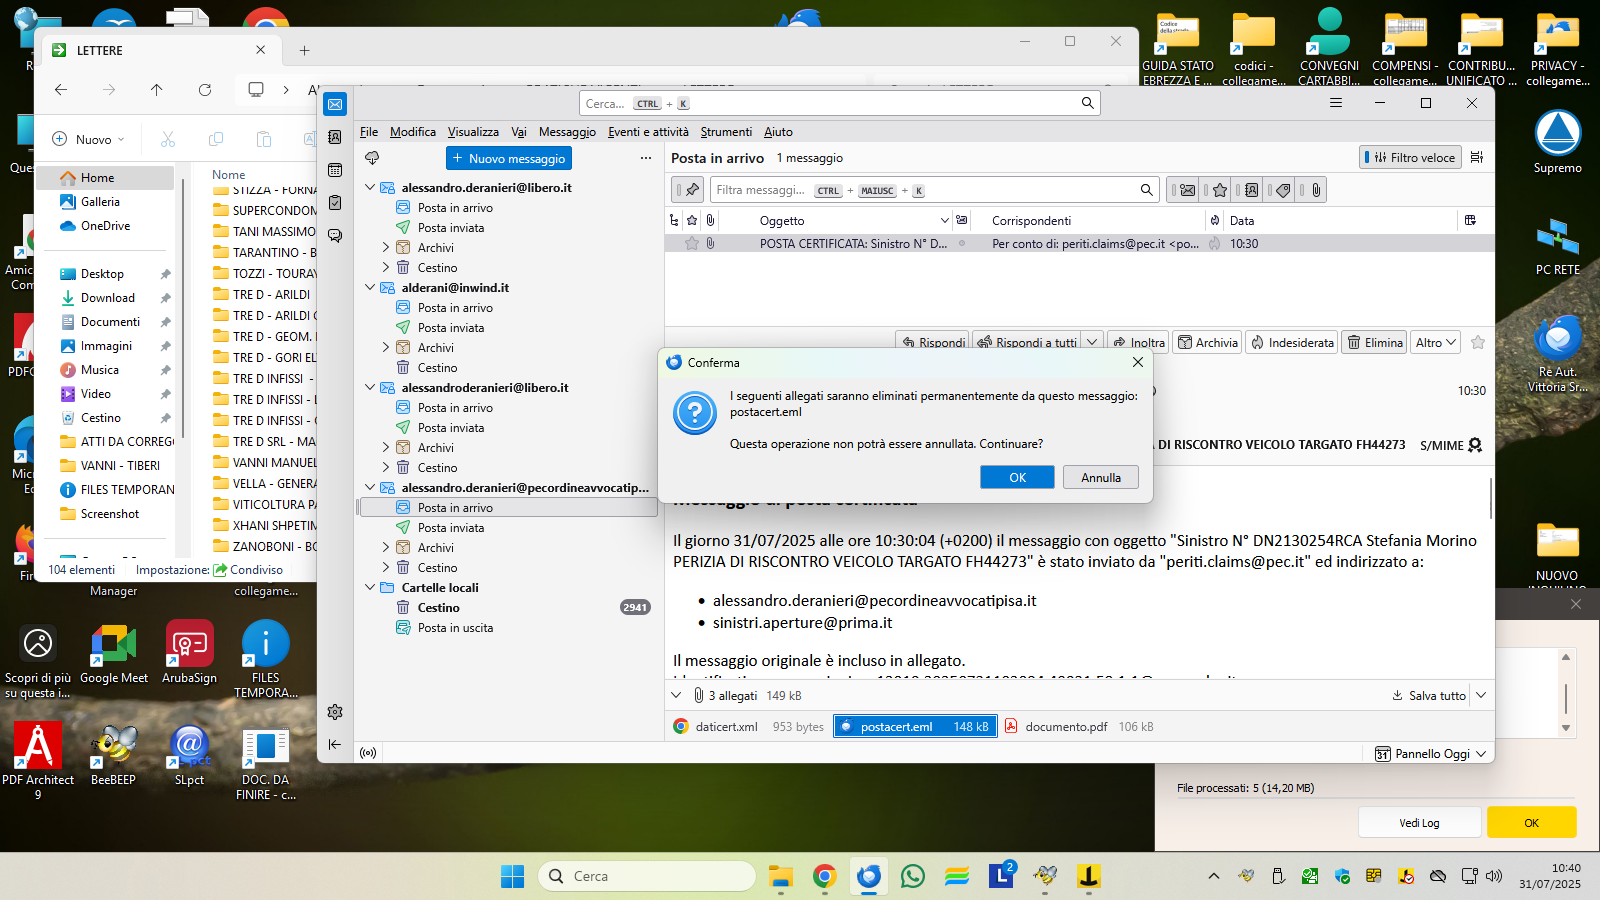This screenshot has width=1600, height=900.
Task: Open the Strumenti menu
Action: pos(725,132)
